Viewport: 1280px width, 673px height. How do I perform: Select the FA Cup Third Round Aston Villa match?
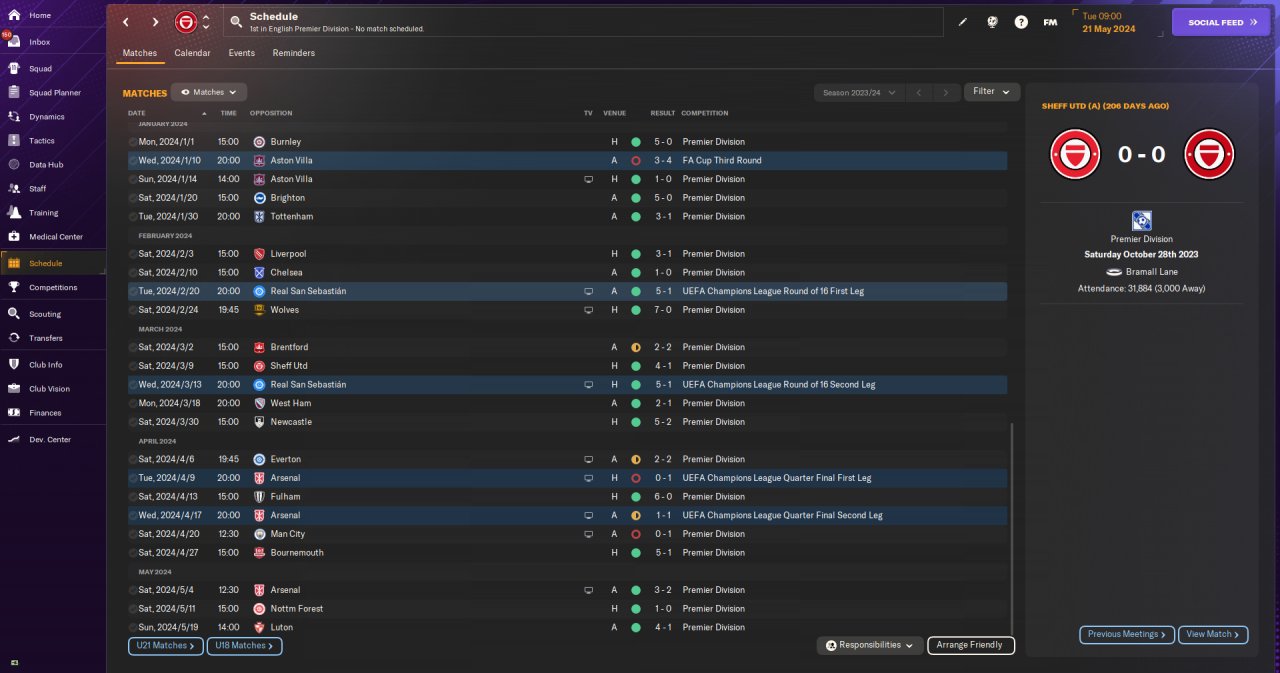point(567,160)
